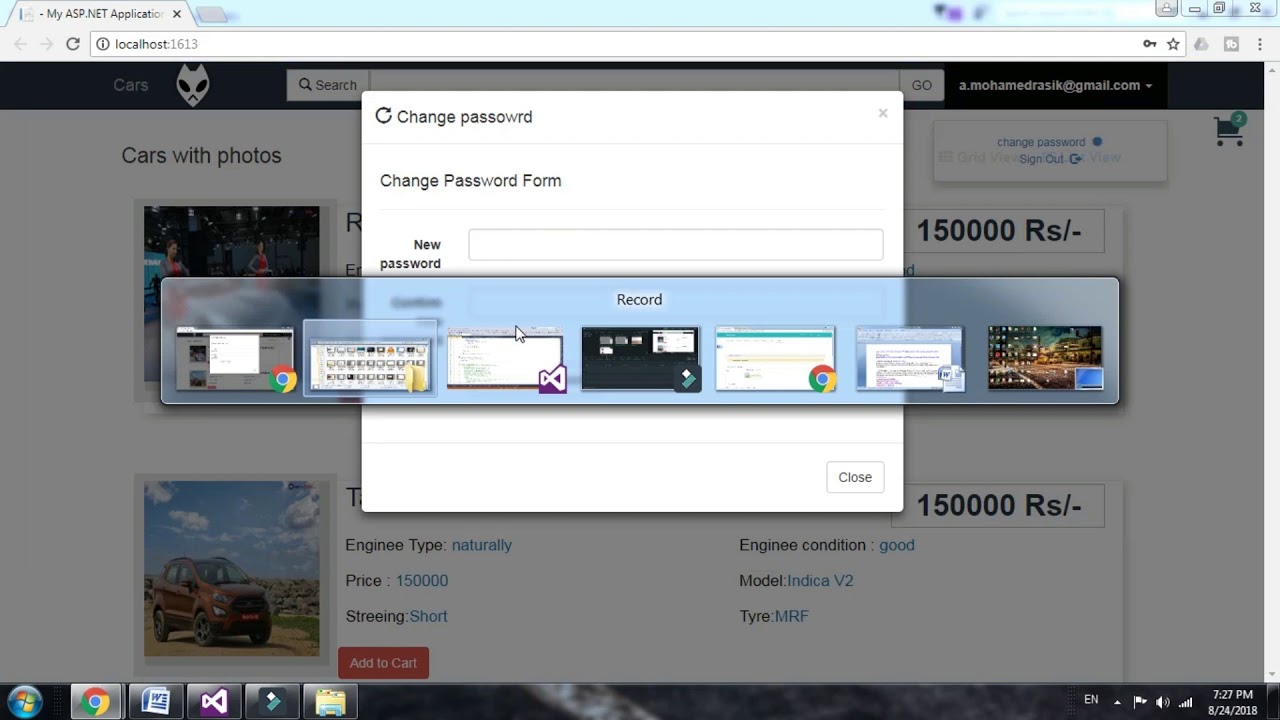Click the browser reload icon

coord(72,44)
